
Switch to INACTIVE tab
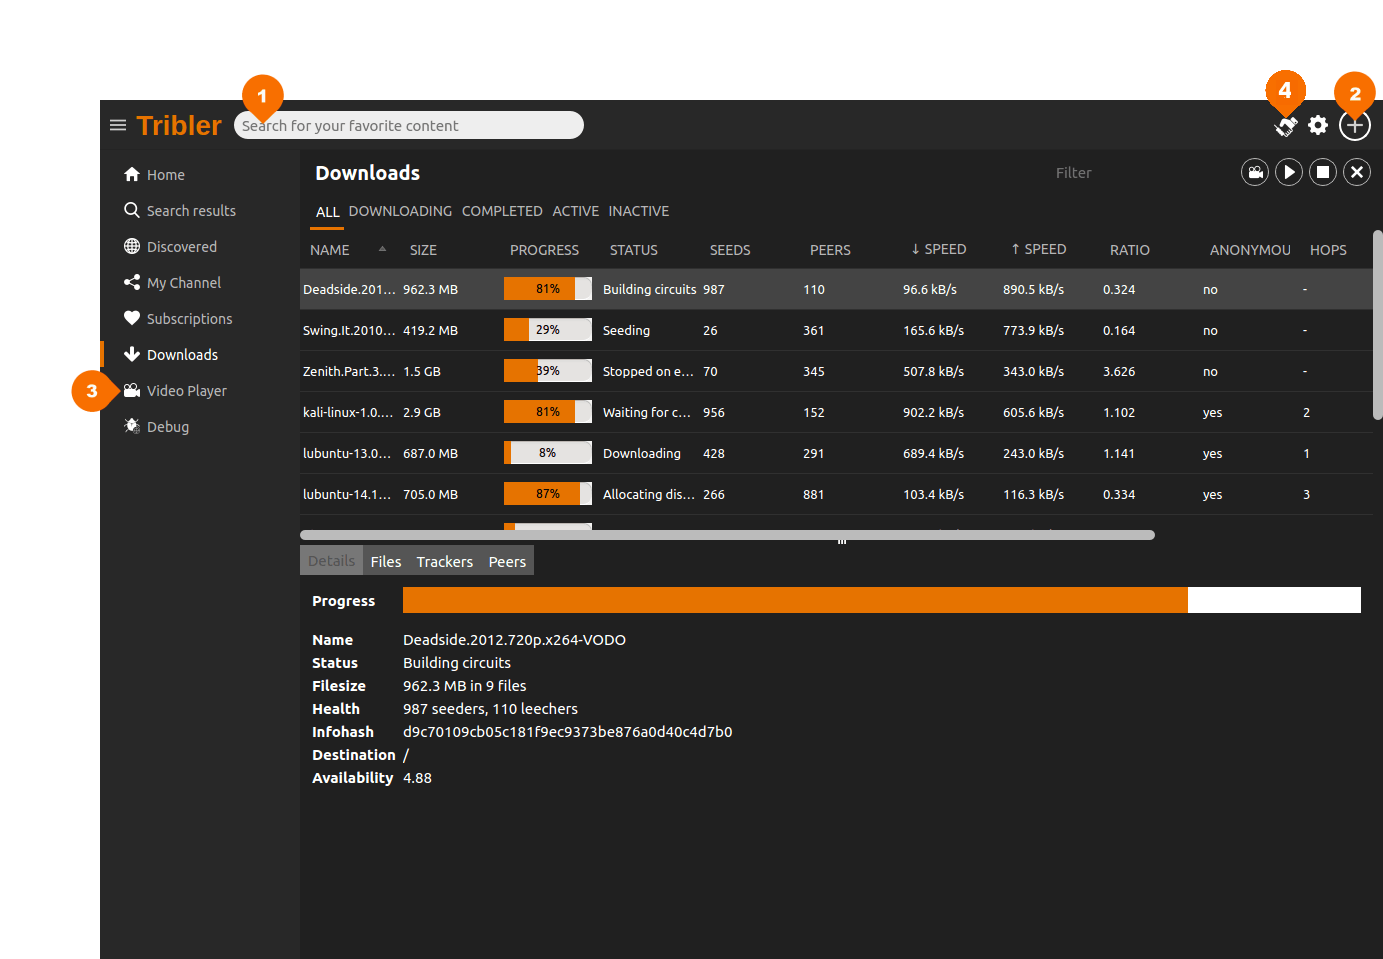[x=639, y=211]
